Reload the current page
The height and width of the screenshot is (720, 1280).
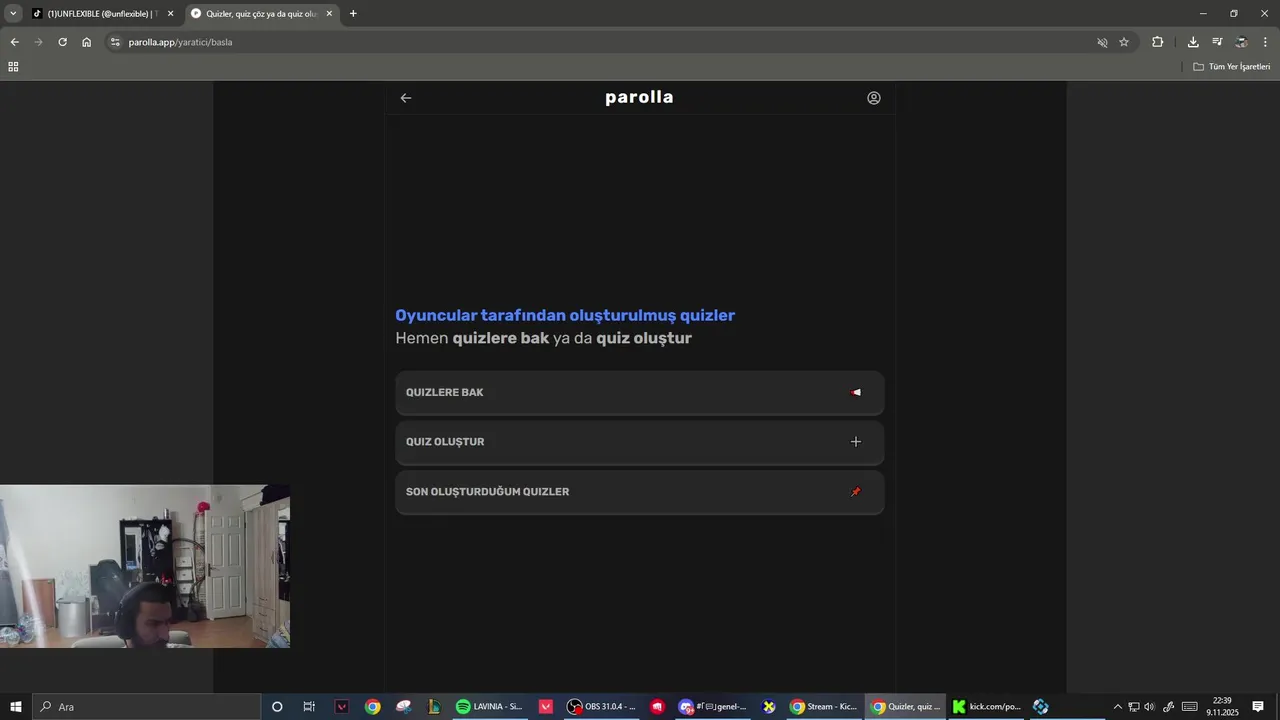62,42
